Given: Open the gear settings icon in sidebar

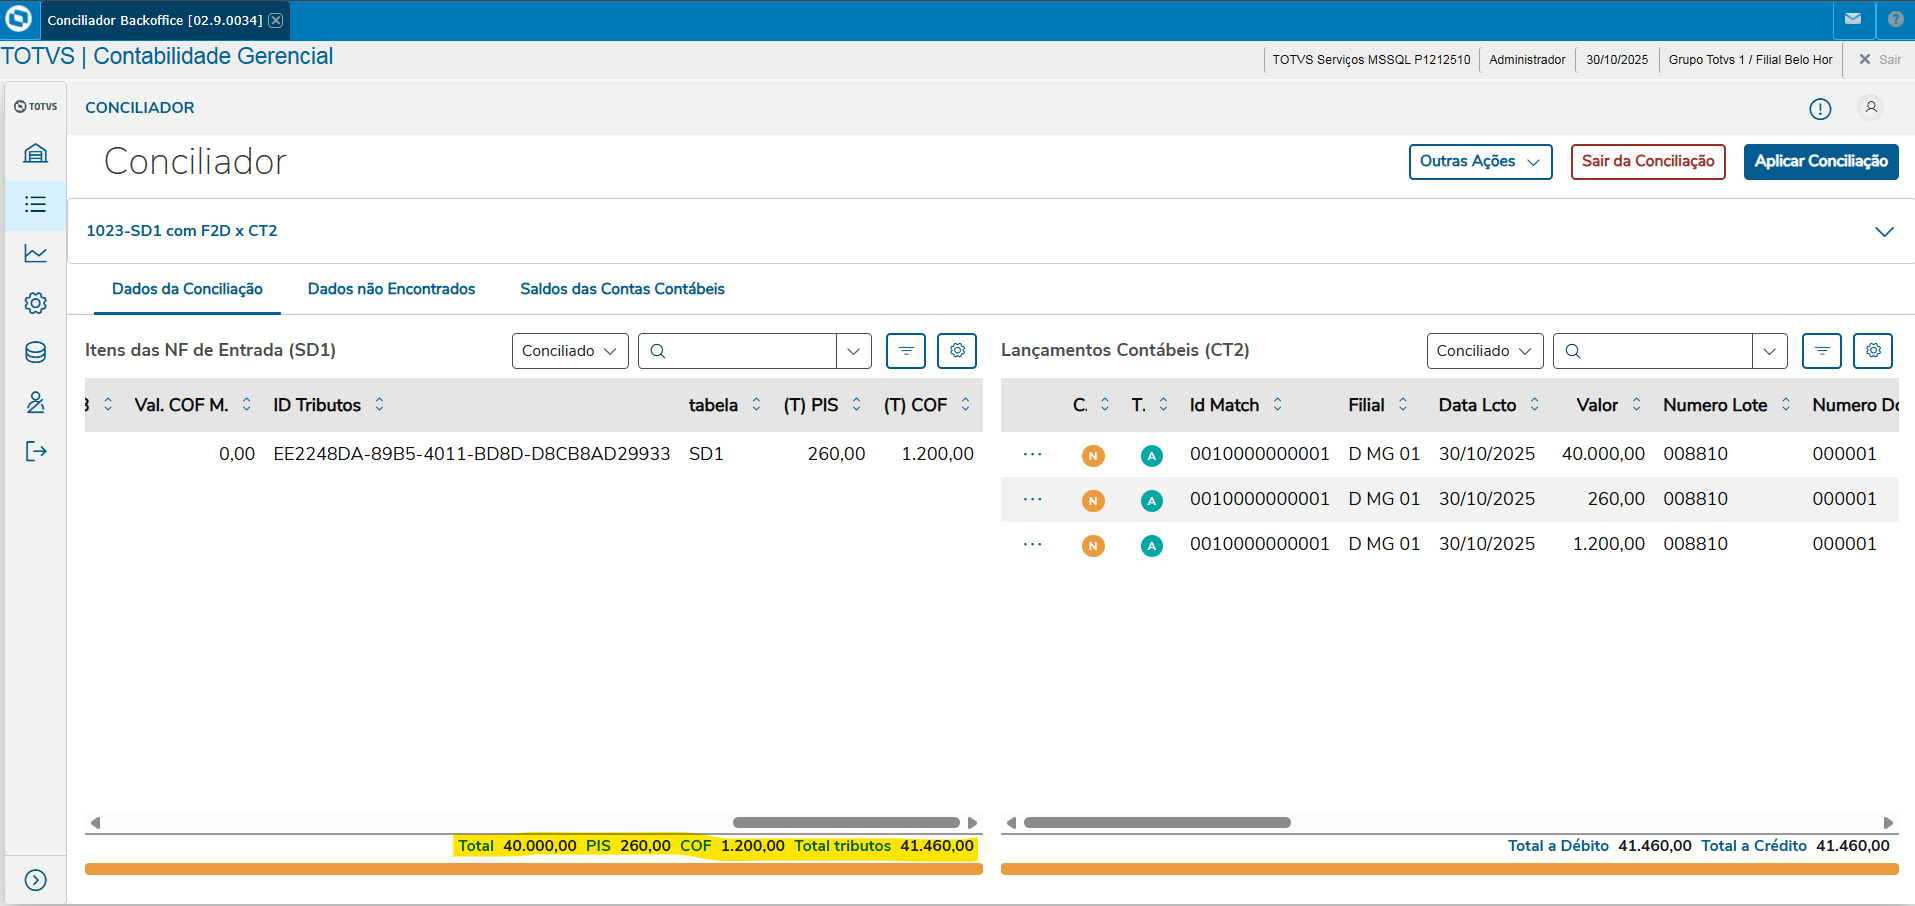Looking at the screenshot, I should (36, 303).
